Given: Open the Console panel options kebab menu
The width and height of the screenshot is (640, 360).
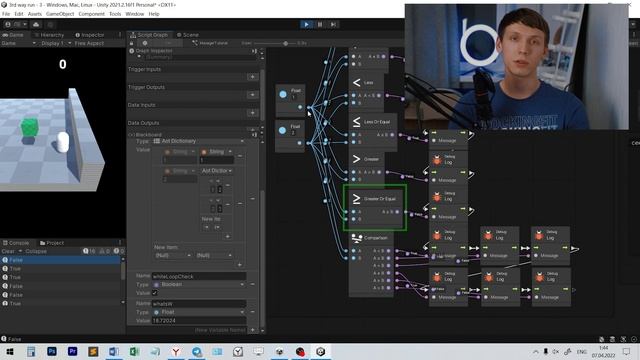Looking at the screenshot, I should pyautogui.click(x=120, y=243).
